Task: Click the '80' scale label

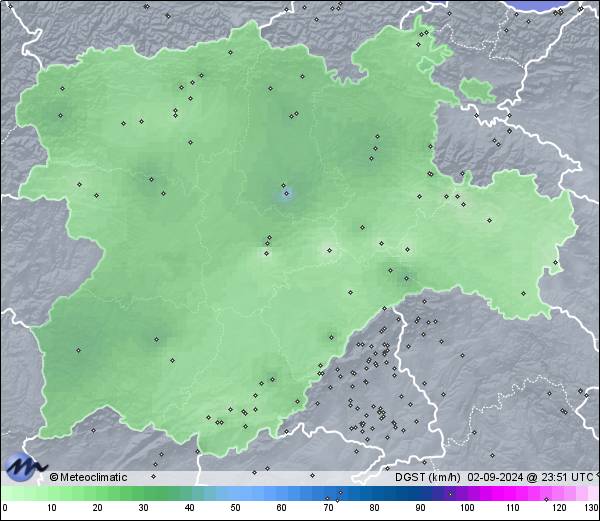Action: click(x=375, y=508)
